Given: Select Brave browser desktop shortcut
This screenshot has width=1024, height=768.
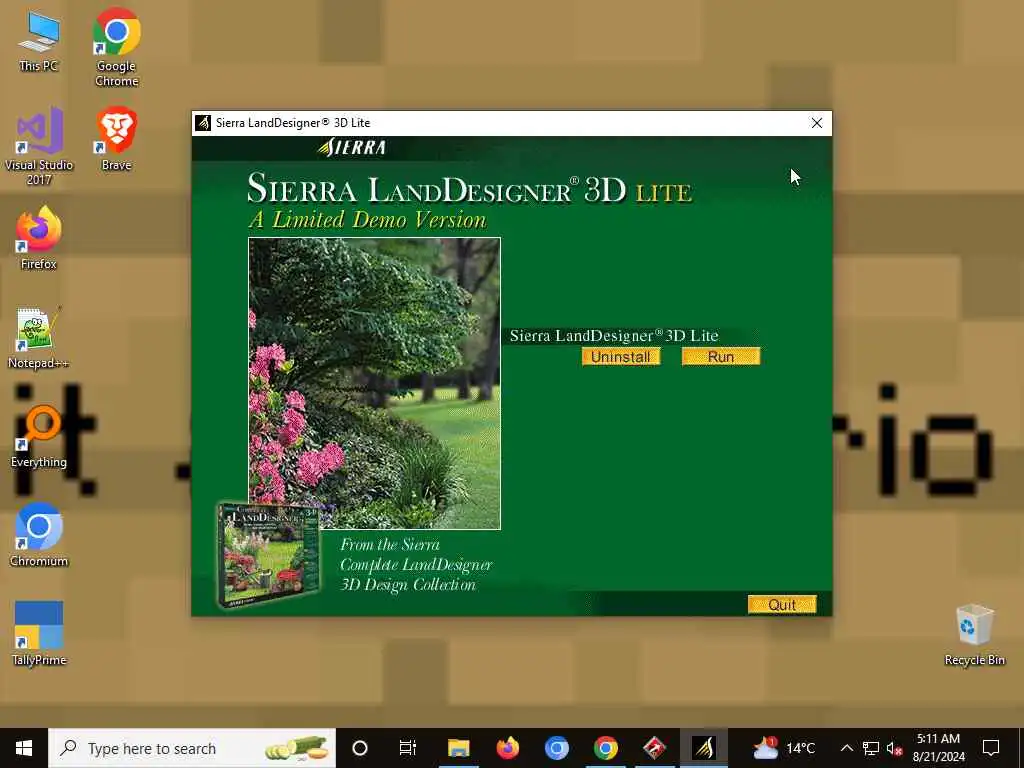Looking at the screenshot, I should point(116,138).
